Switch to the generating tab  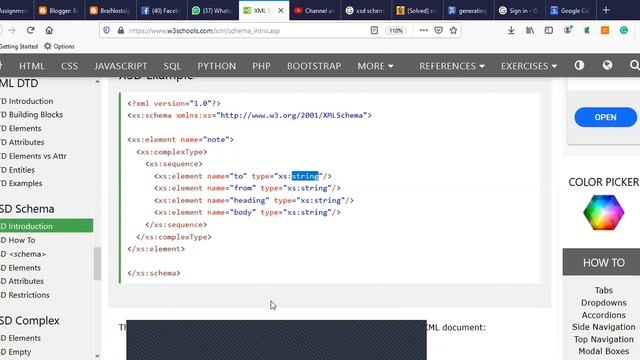tap(468, 11)
